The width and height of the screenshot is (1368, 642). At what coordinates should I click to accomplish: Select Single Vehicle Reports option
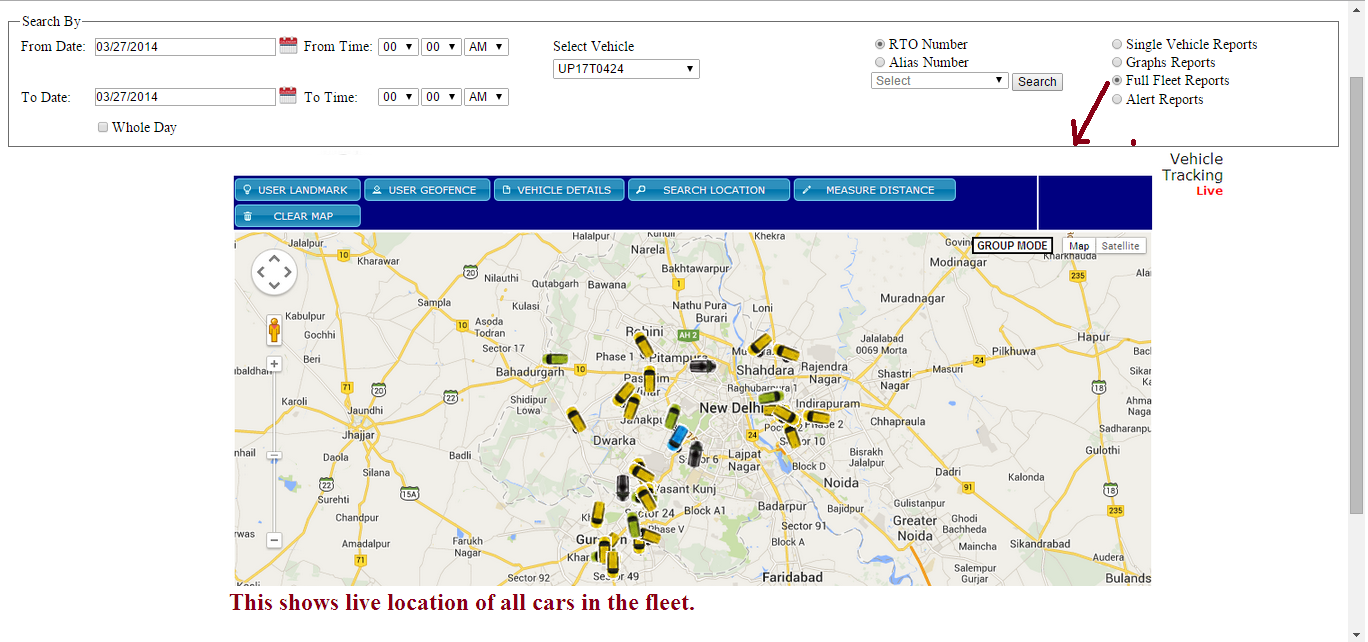coord(1117,44)
